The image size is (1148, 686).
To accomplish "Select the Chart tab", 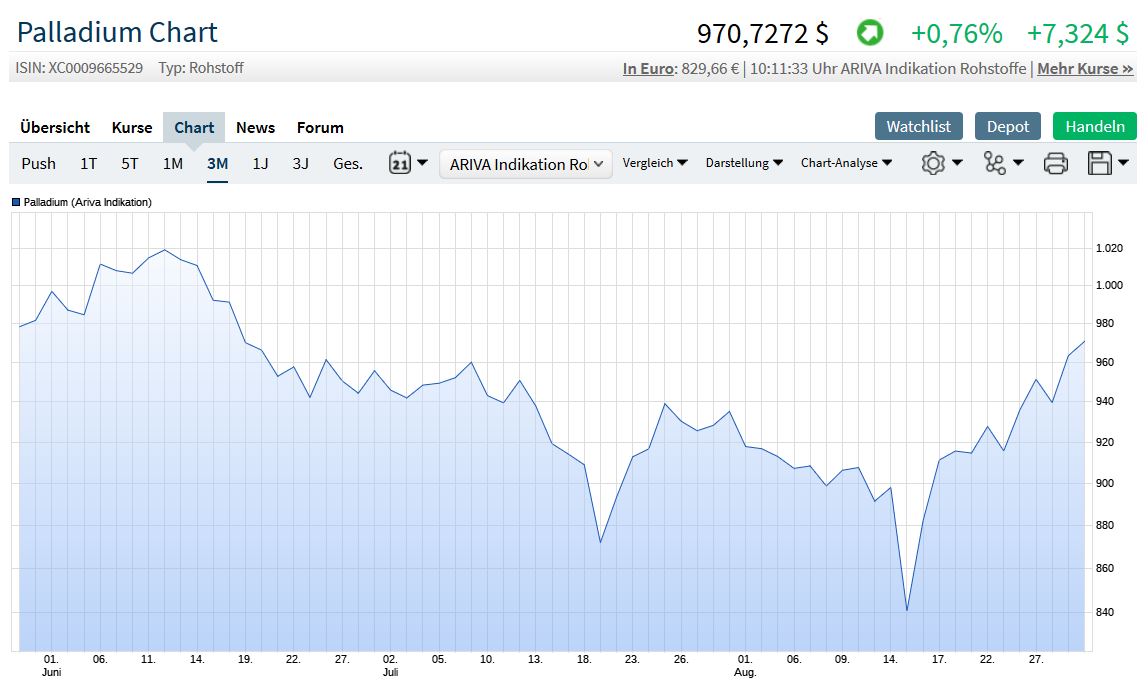I will click(194, 127).
